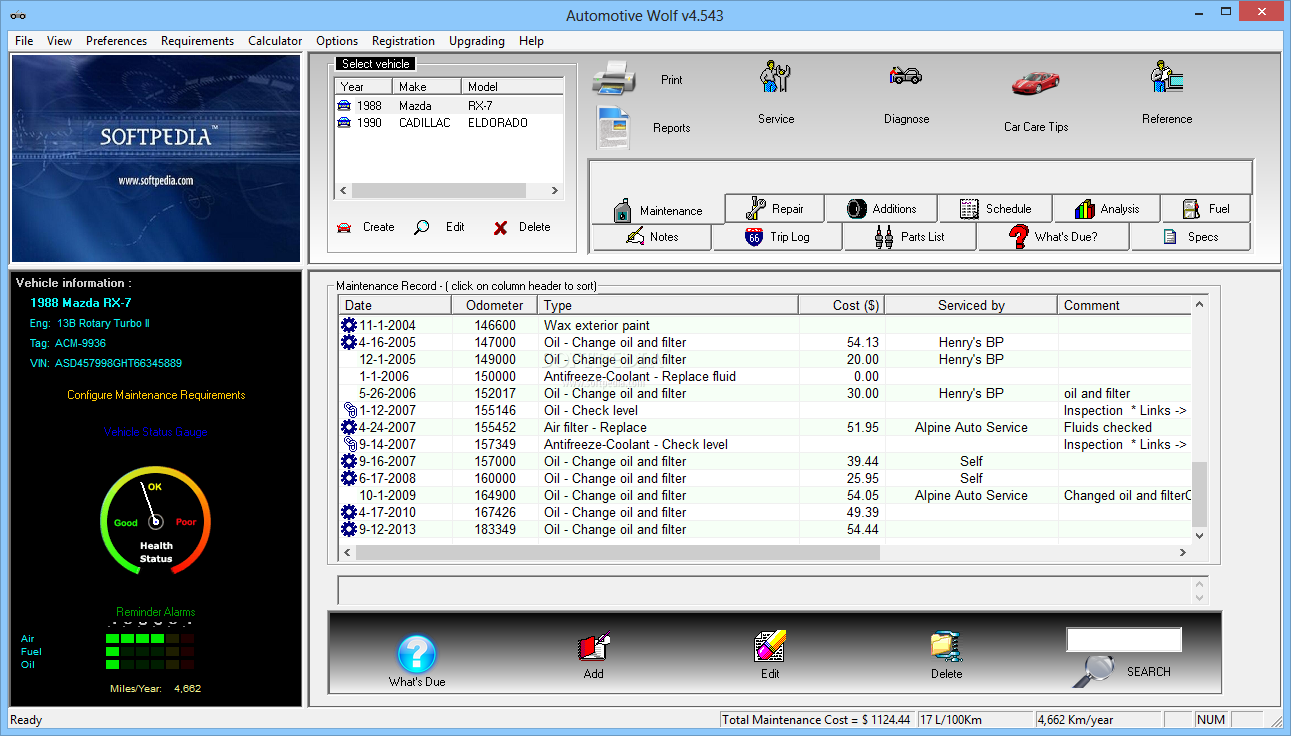This screenshot has height=736, width=1291.
Task: Click the Delete vehicle red X icon
Action: [500, 228]
